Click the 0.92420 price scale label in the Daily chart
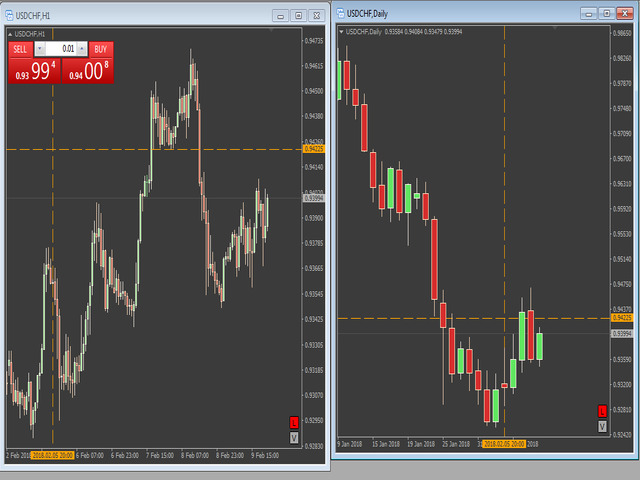 622,435
